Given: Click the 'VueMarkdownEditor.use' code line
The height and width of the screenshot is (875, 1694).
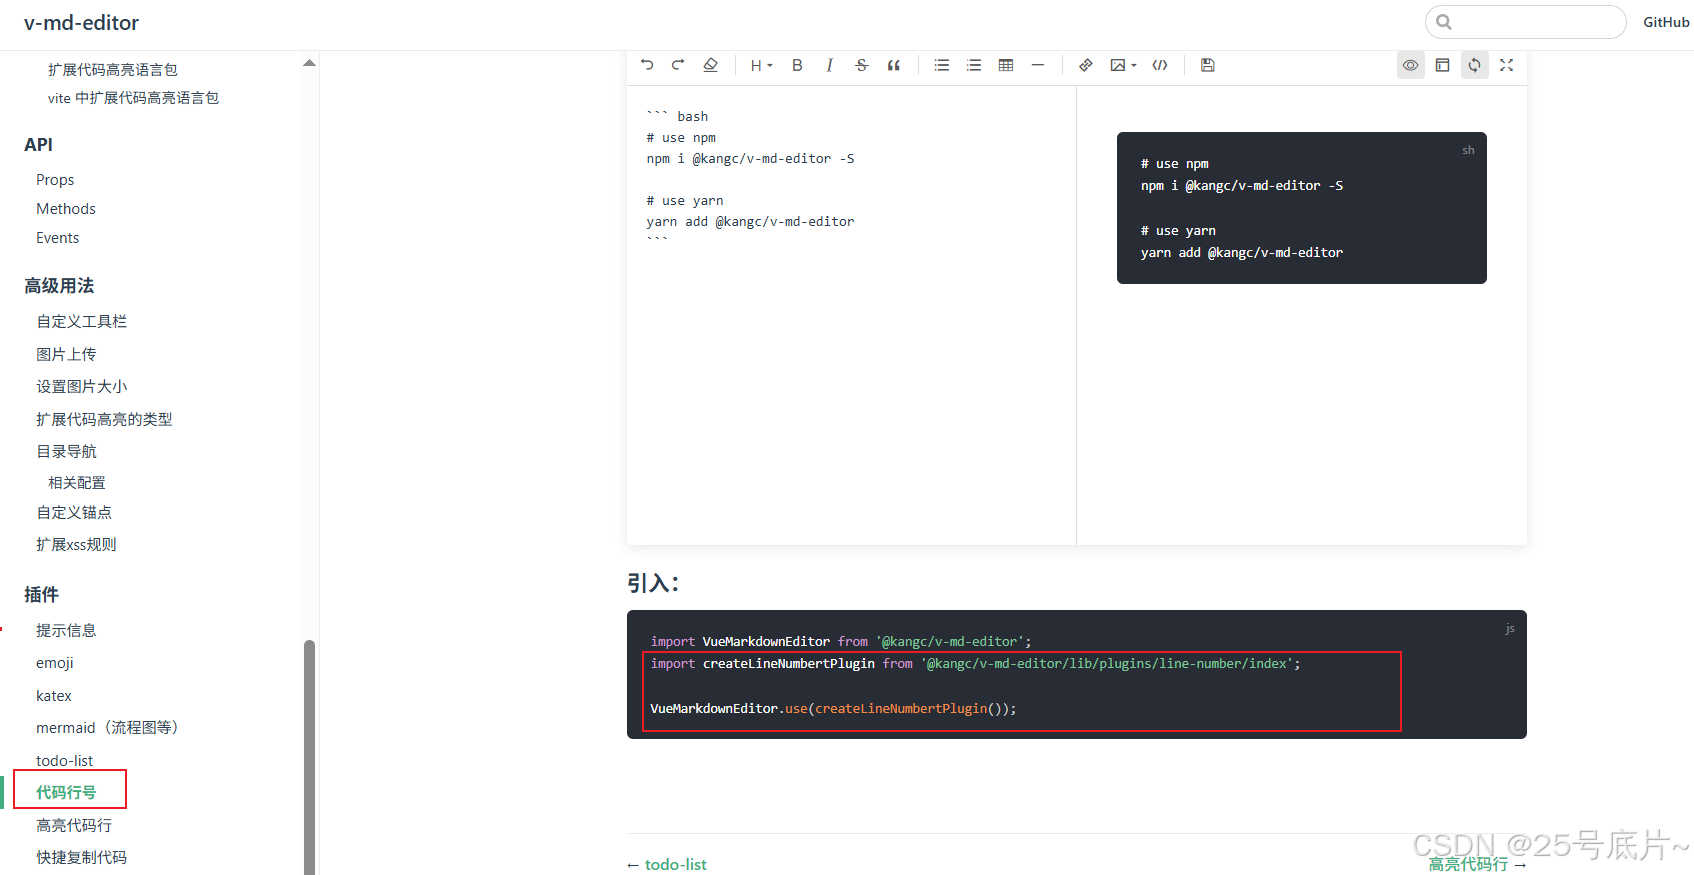Looking at the screenshot, I should coord(833,708).
